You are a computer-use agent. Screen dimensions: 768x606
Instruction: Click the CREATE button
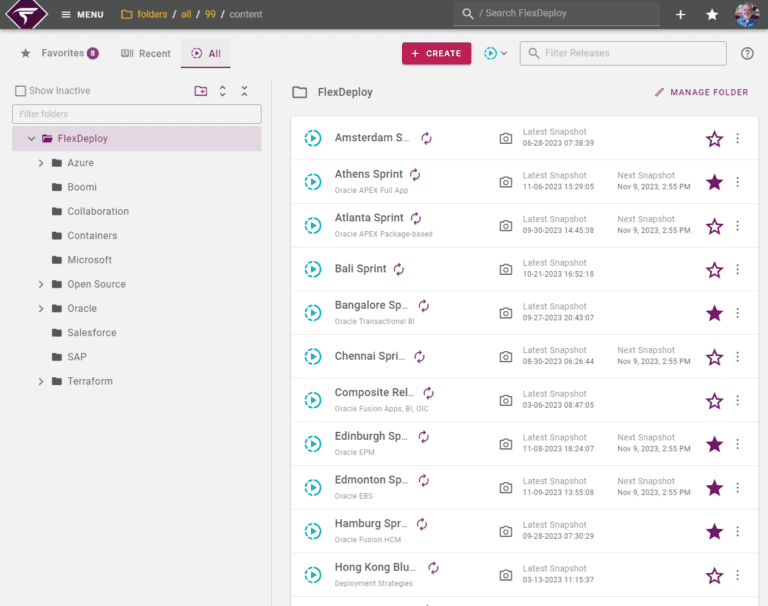[x=436, y=53]
